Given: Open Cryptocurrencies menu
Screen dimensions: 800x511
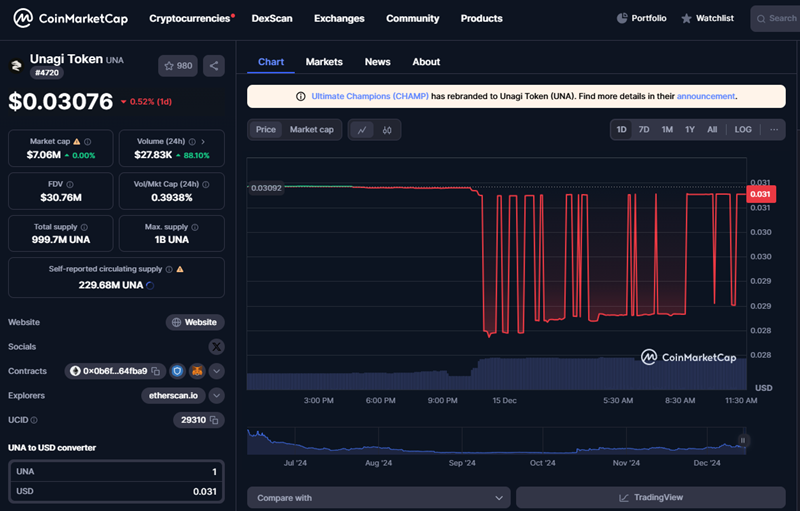Looking at the screenshot, I should point(192,18).
